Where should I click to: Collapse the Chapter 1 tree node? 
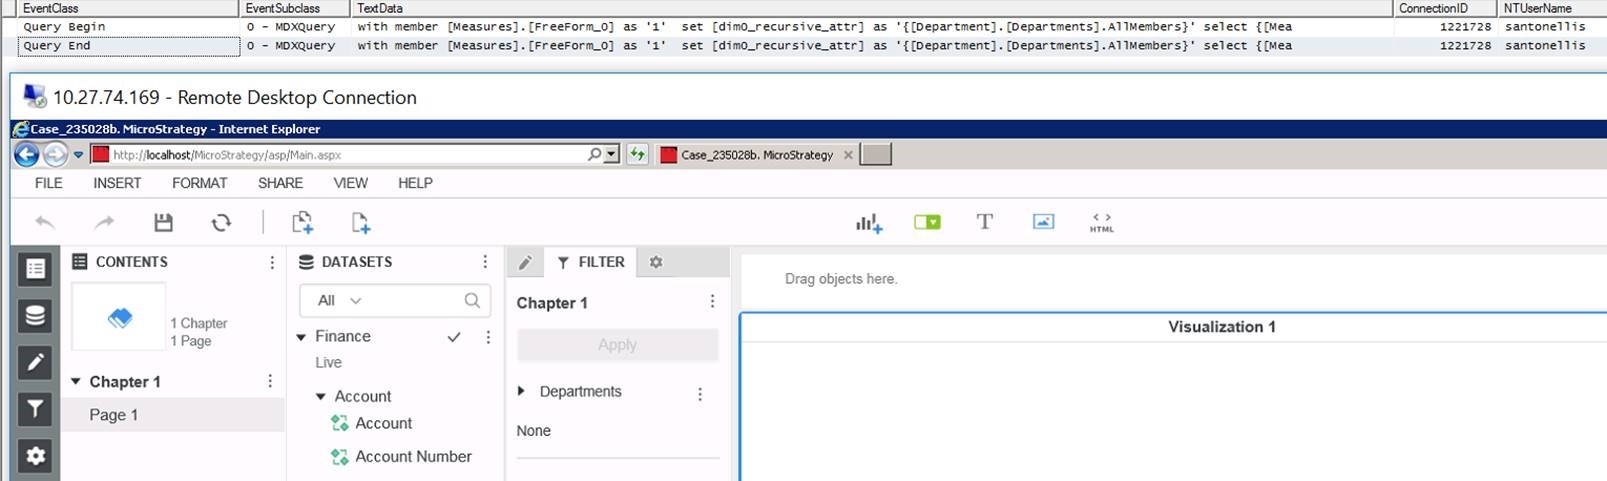pyautogui.click(x=75, y=381)
